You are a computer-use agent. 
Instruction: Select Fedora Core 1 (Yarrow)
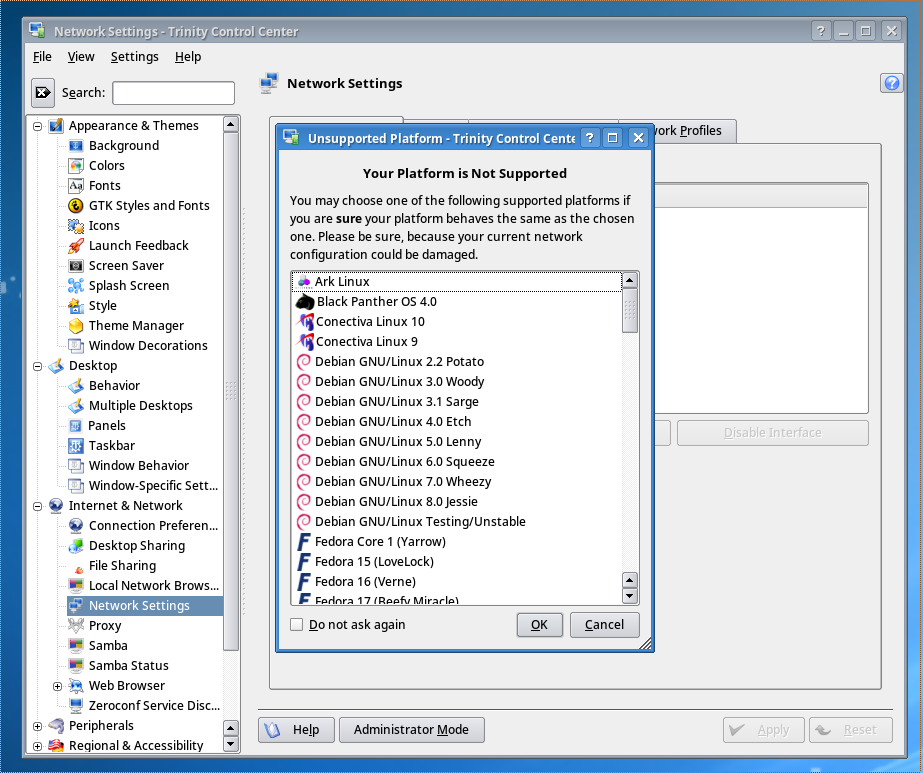457,542
